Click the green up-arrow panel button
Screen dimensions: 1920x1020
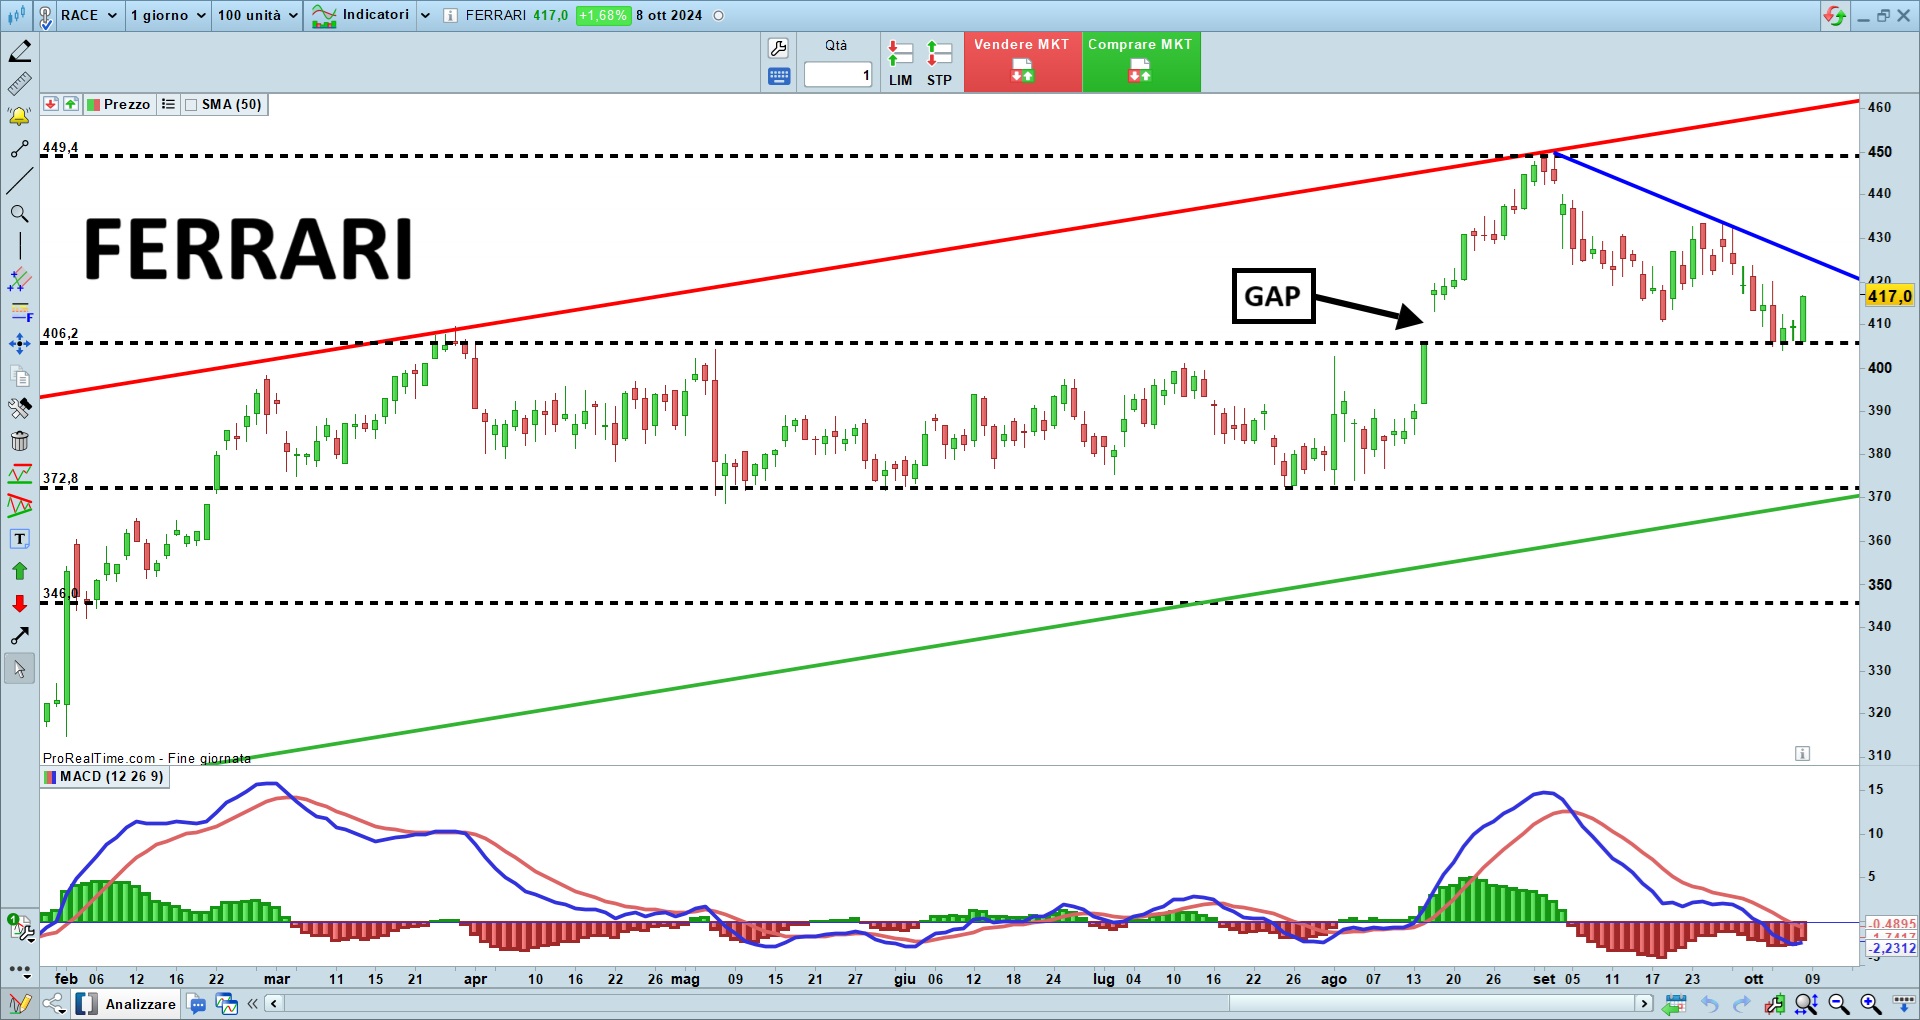click(70, 104)
